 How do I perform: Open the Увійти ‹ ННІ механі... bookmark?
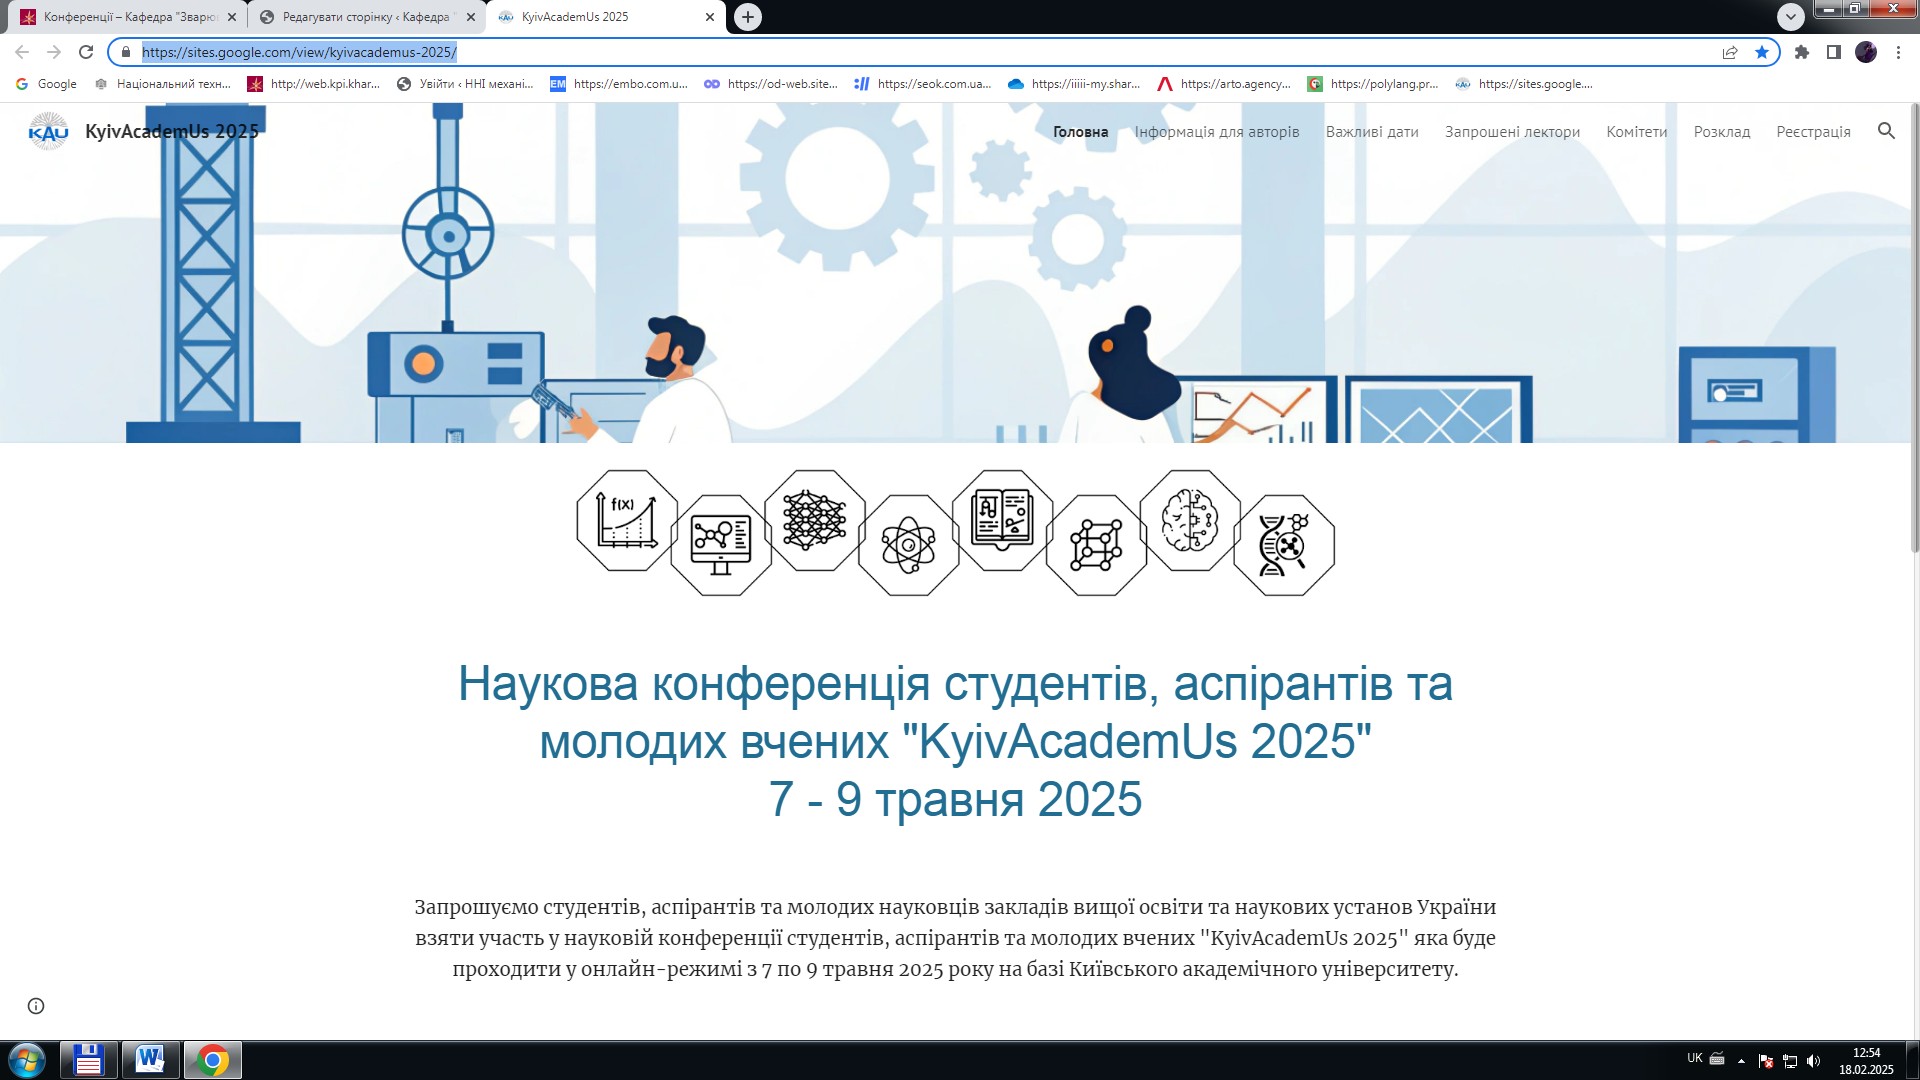pyautogui.click(x=466, y=84)
